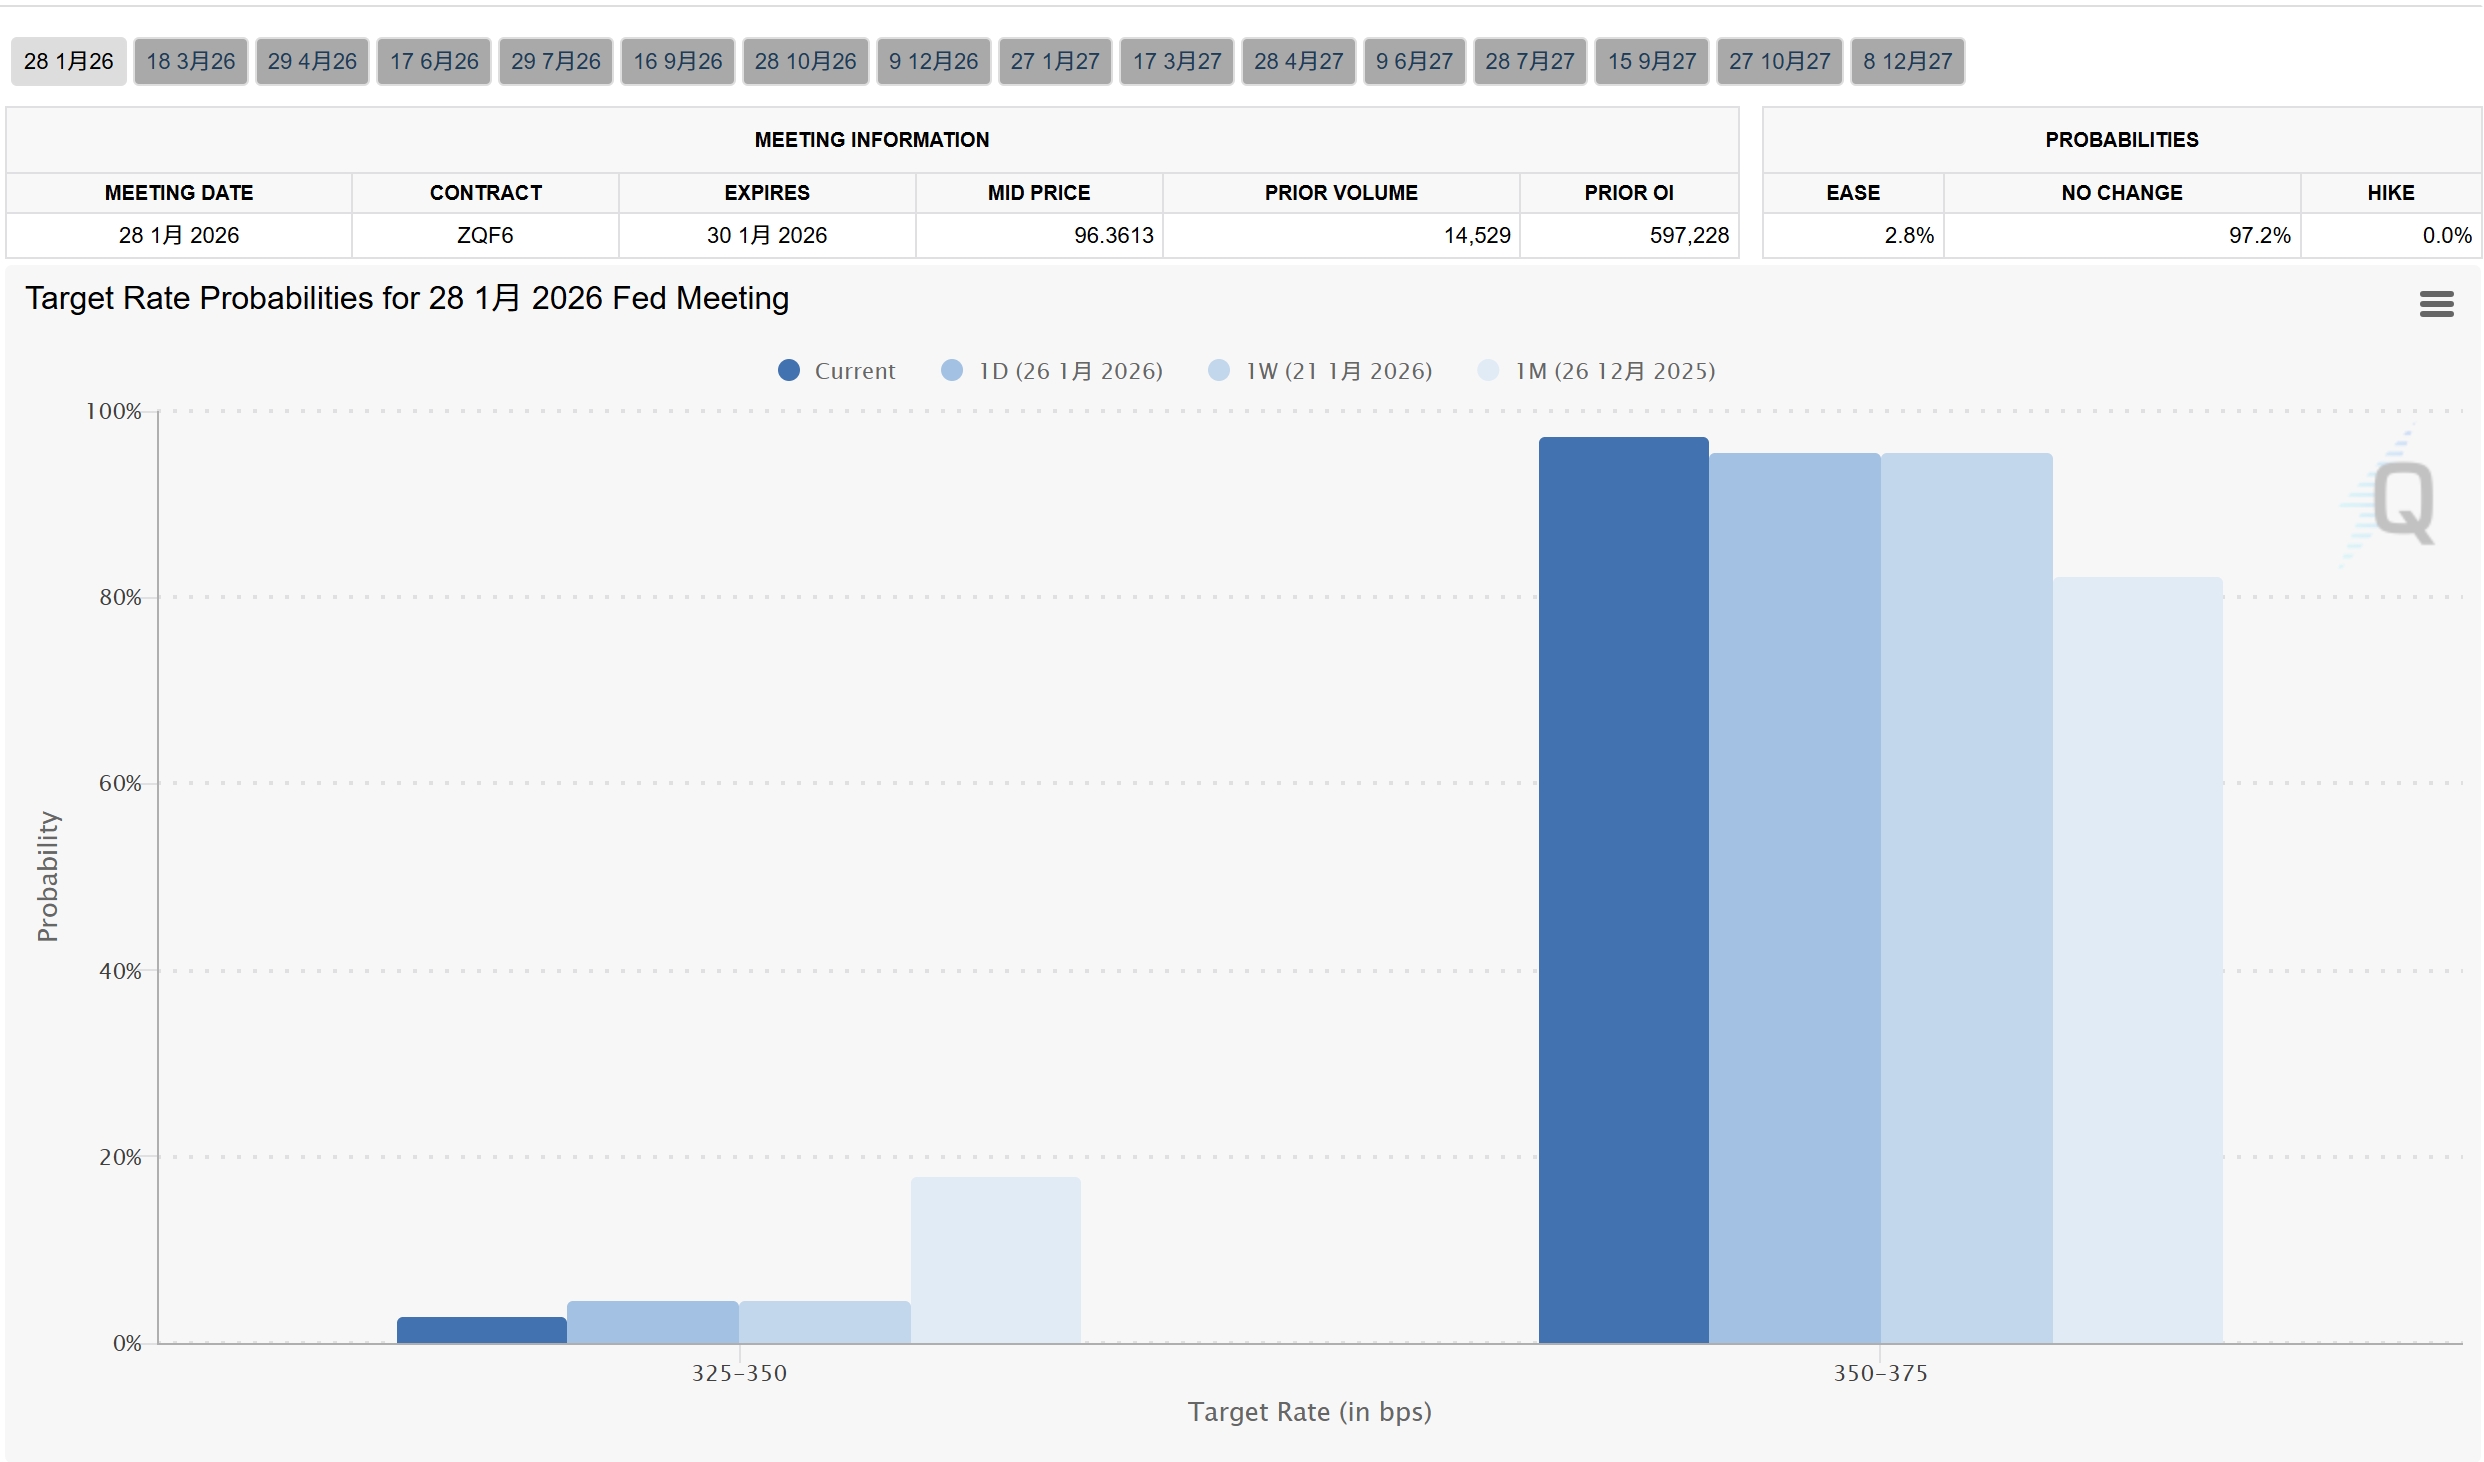
Task: Click the Current bar for 325-350
Action: pyautogui.click(x=482, y=1330)
